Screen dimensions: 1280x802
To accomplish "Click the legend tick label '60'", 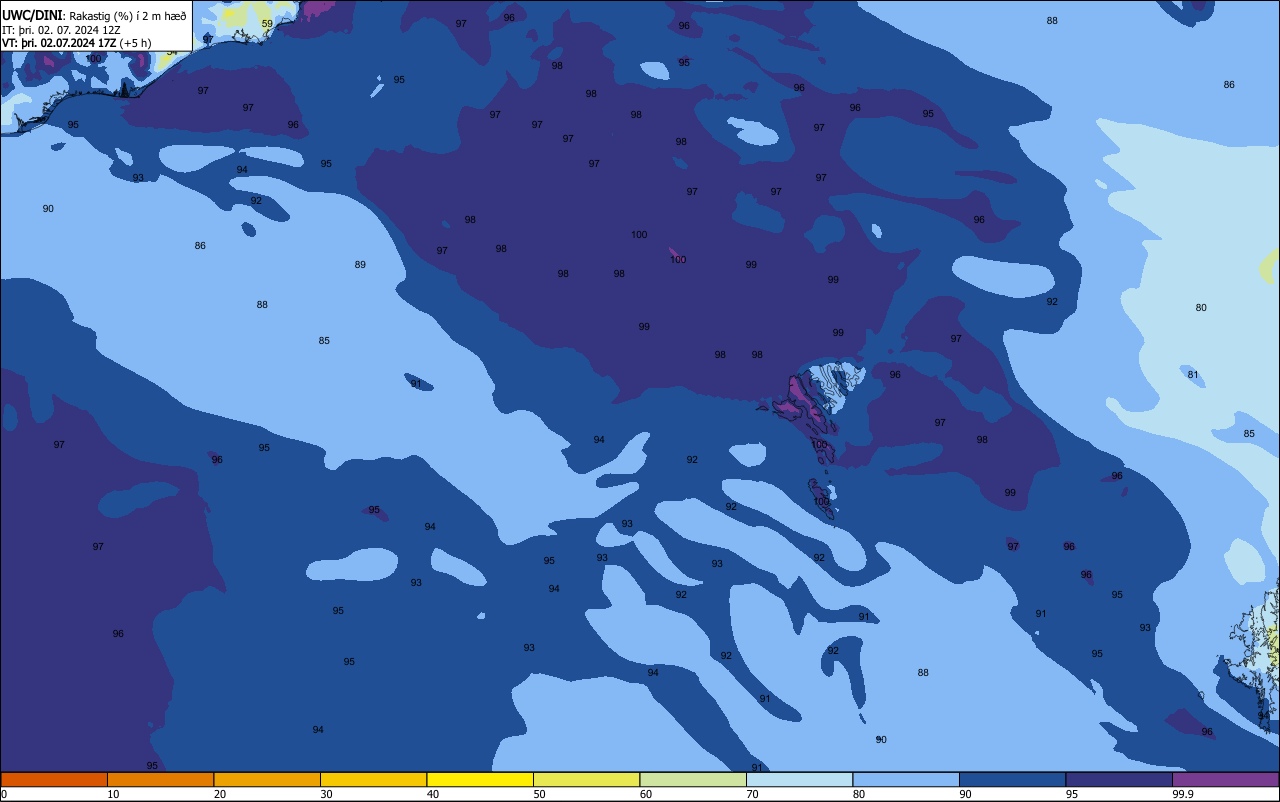I will pos(646,794).
